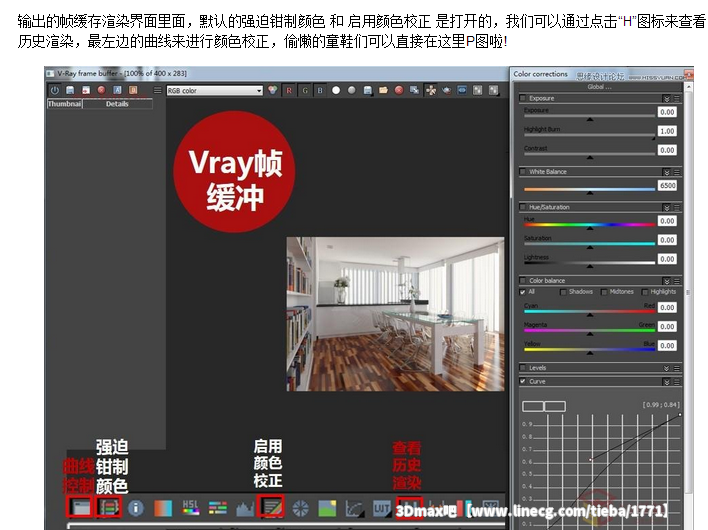Toggle color balance colored bars icon
708x530 pixels.
click(x=218, y=508)
